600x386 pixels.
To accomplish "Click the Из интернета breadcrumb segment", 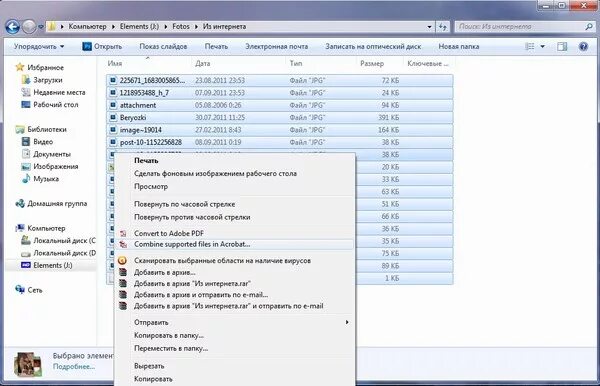I will pyautogui.click(x=224, y=26).
